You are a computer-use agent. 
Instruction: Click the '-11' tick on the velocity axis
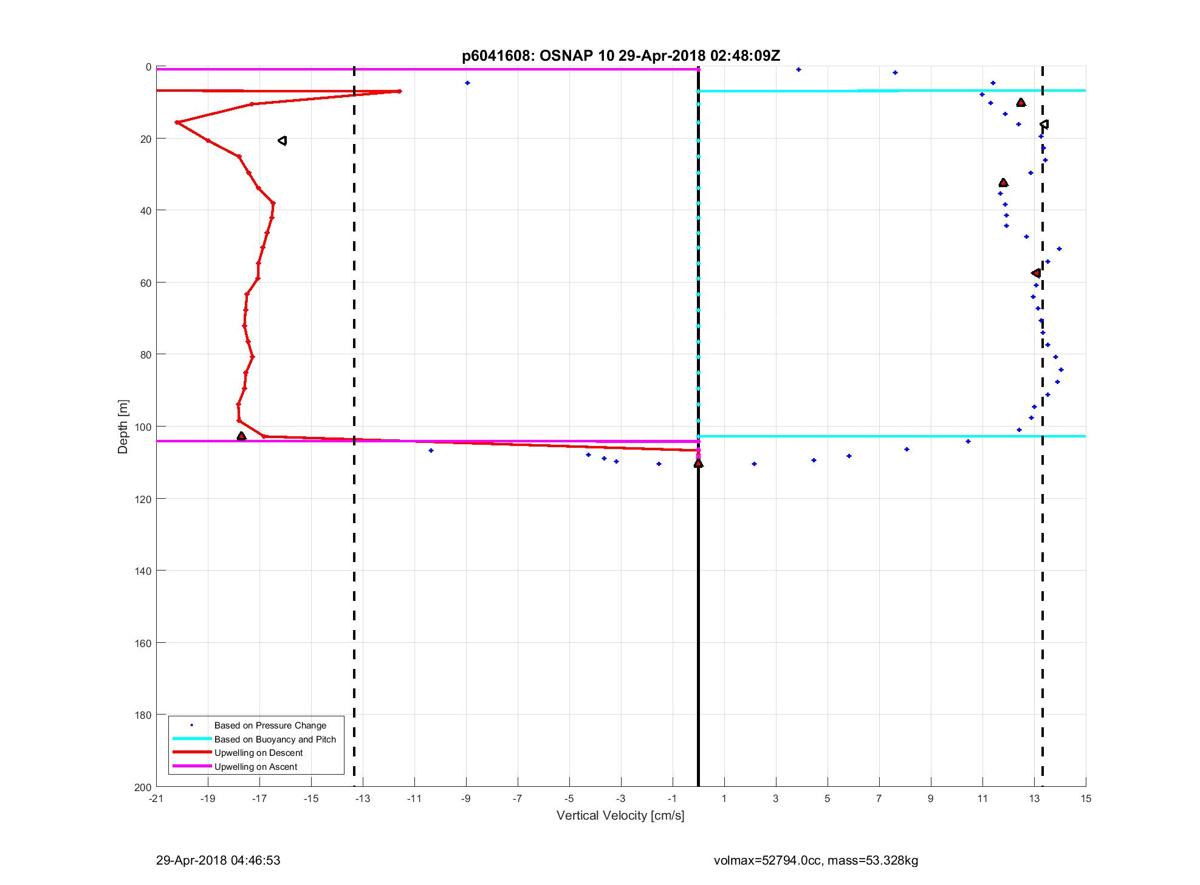[x=414, y=799]
